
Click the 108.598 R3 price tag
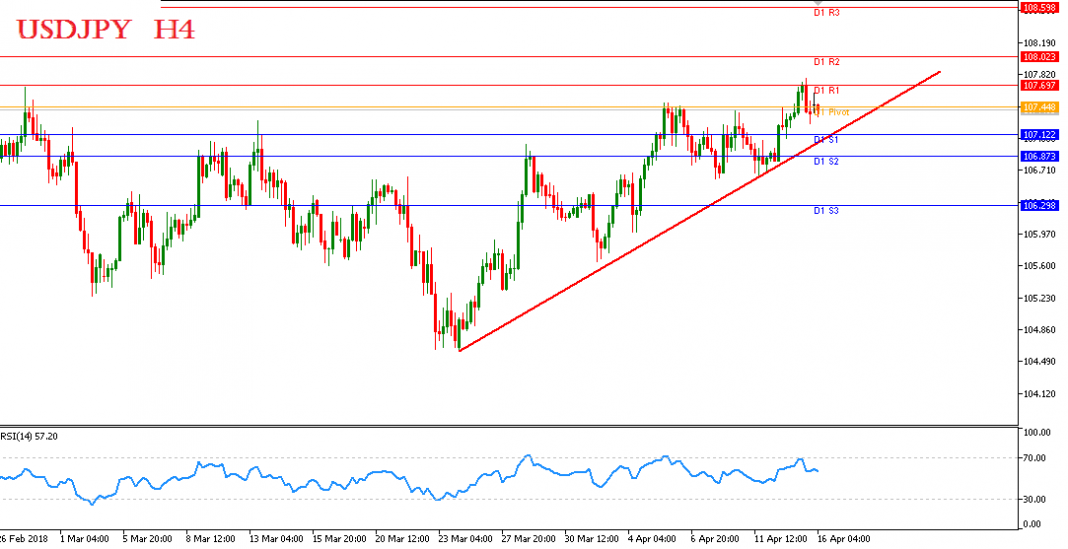(x=1039, y=8)
